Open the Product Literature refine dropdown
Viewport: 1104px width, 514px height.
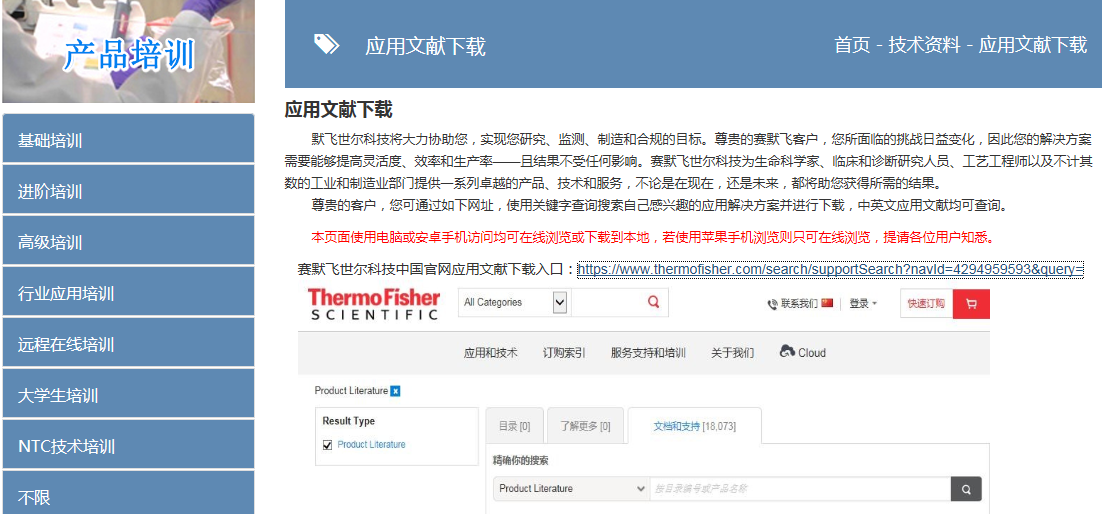(x=571, y=489)
